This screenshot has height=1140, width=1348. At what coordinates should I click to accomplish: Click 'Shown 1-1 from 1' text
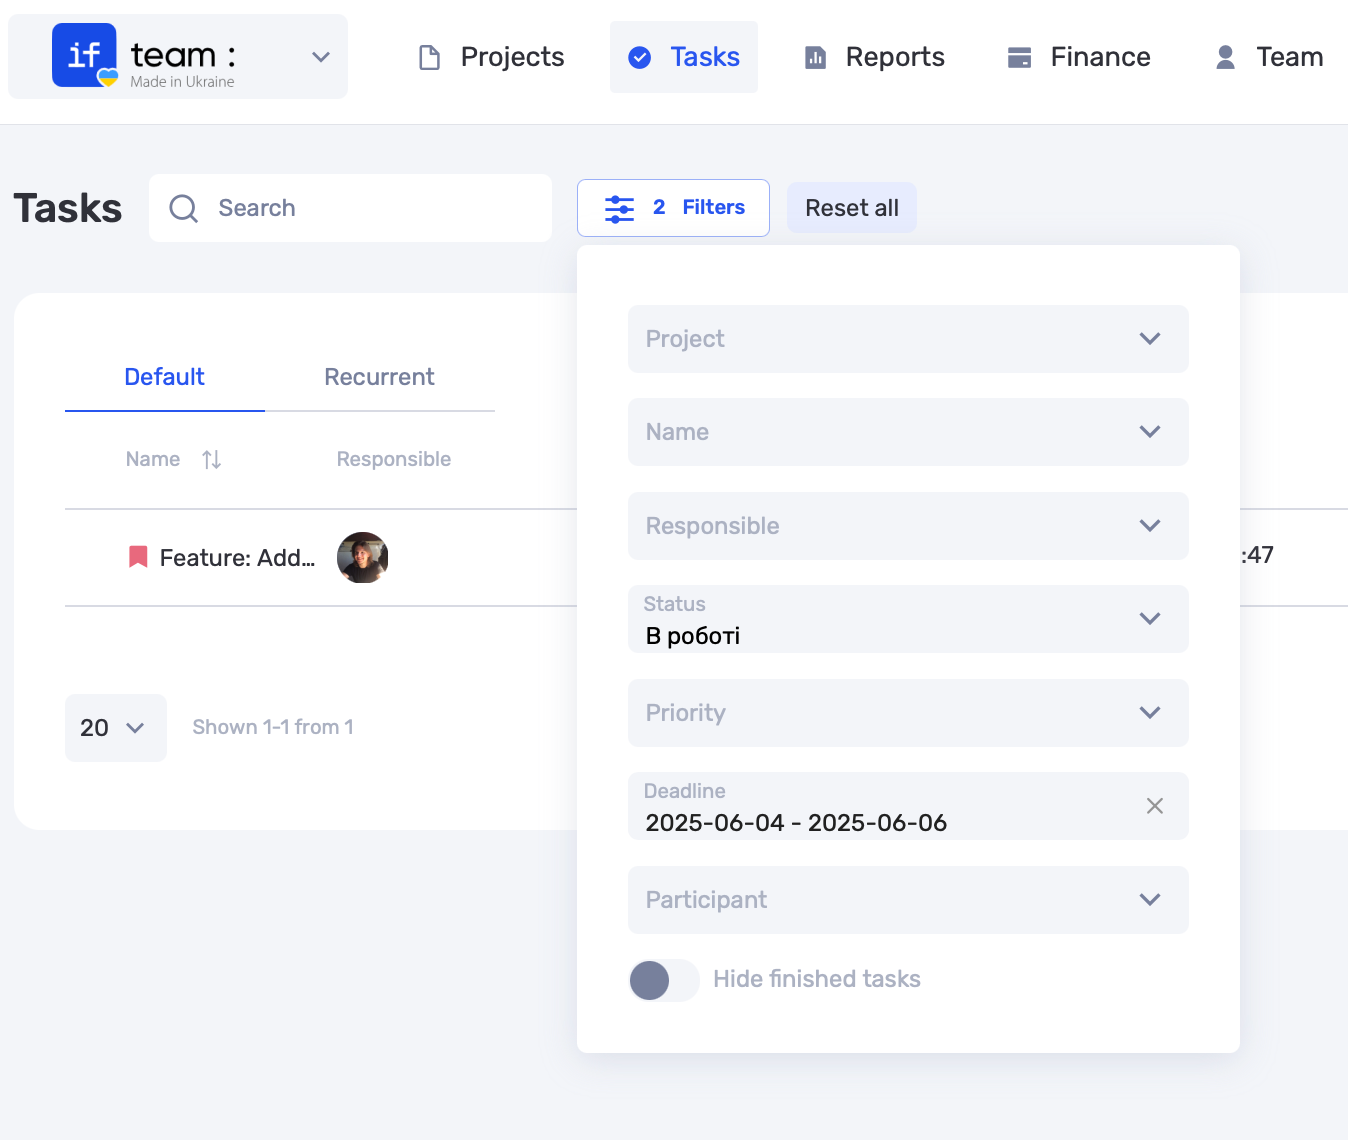pos(273,727)
